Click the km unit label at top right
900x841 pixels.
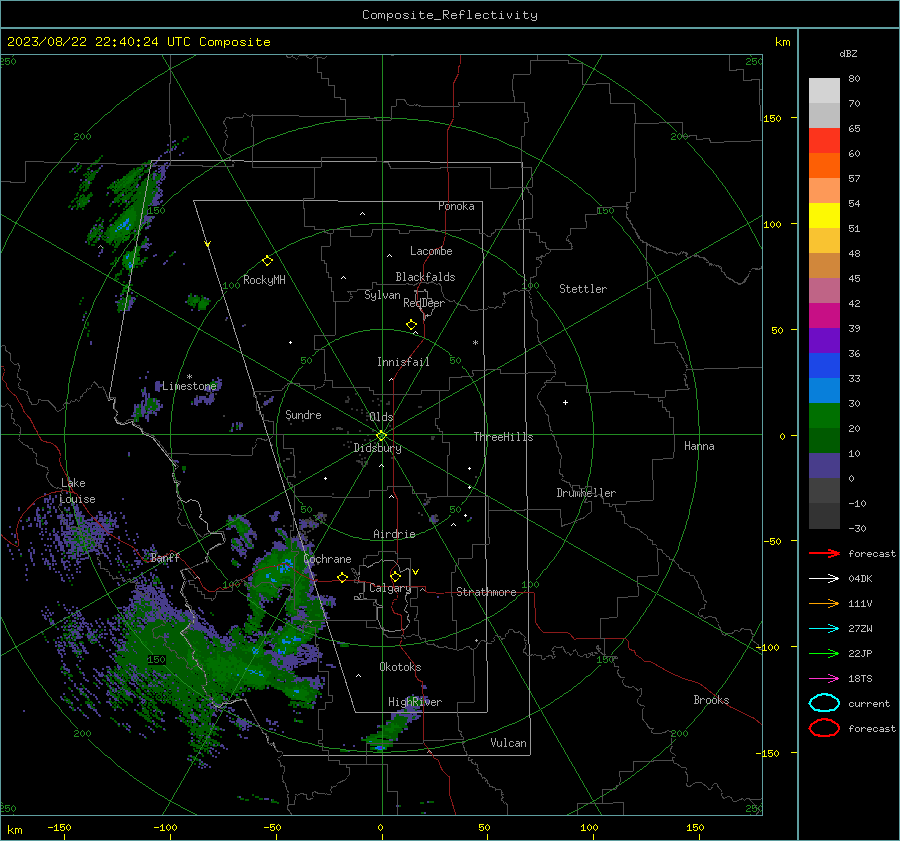(782, 42)
